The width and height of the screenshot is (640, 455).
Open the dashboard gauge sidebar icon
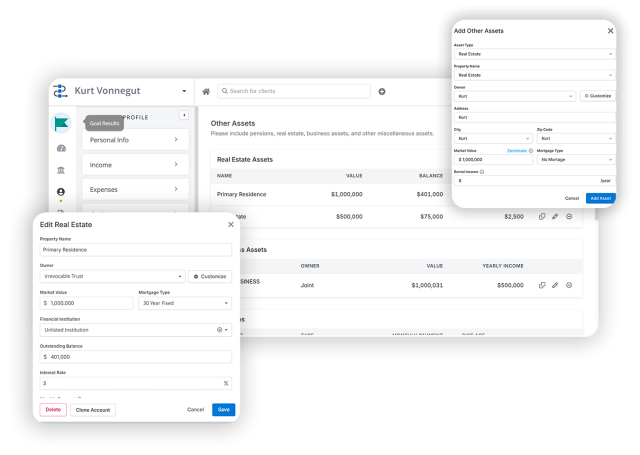coord(61,148)
